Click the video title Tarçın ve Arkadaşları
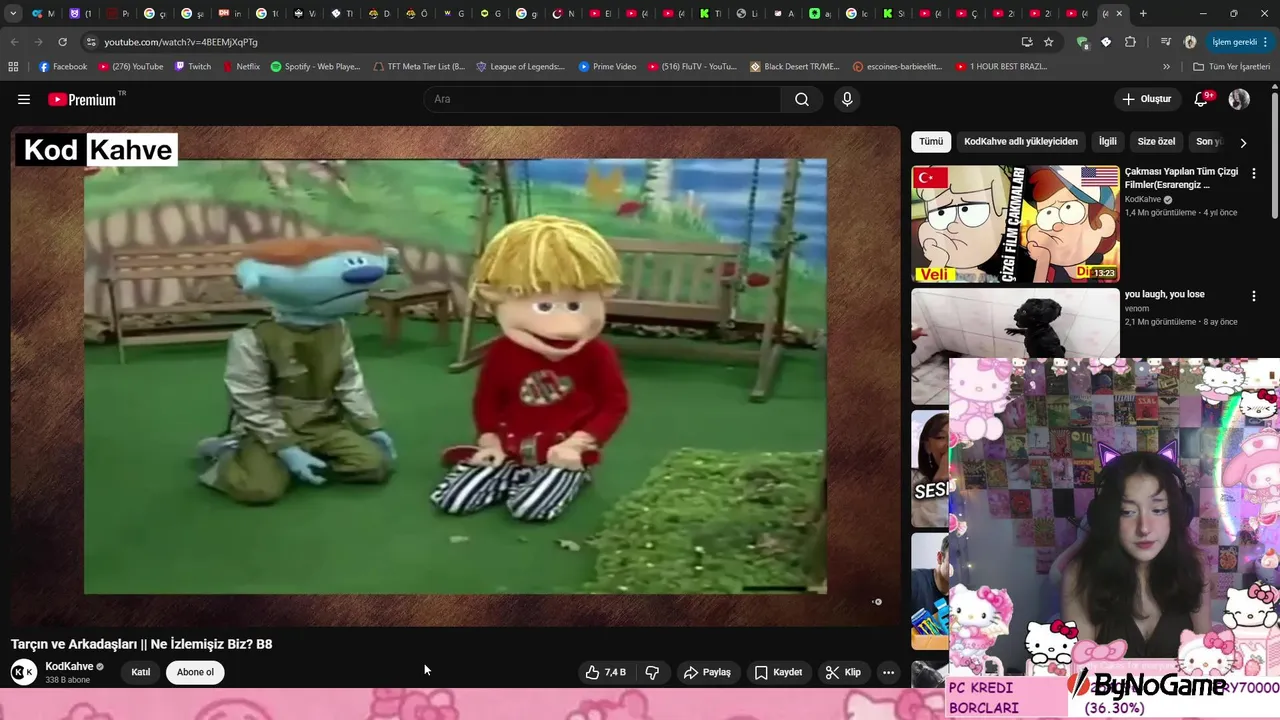The width and height of the screenshot is (1280, 720). 141,644
